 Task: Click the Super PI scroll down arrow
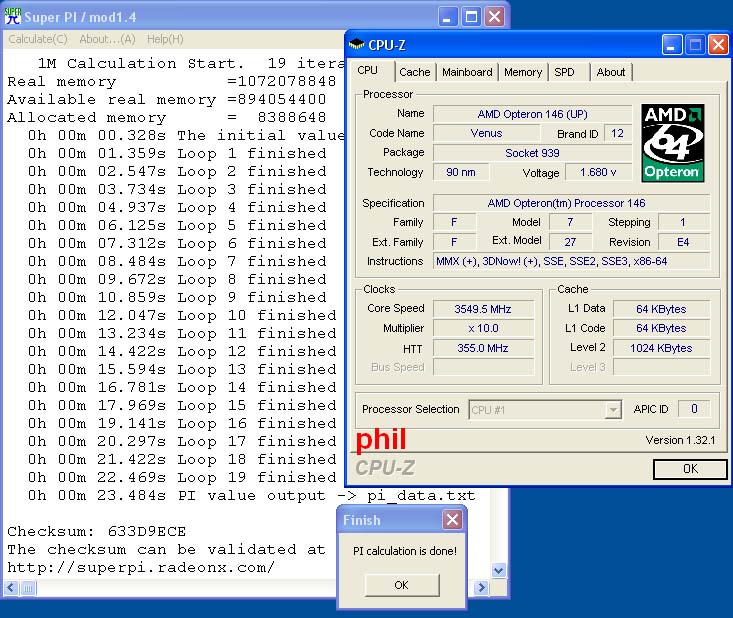(x=498, y=570)
